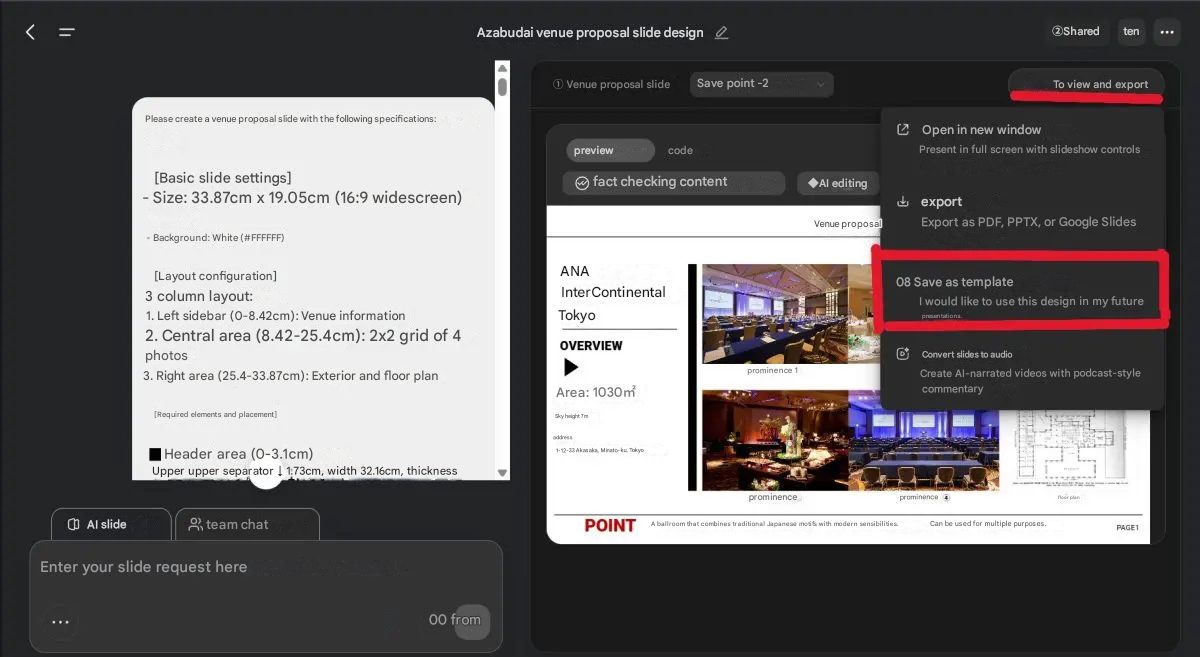Click the Shared status button
1200x657 pixels.
(1075, 32)
